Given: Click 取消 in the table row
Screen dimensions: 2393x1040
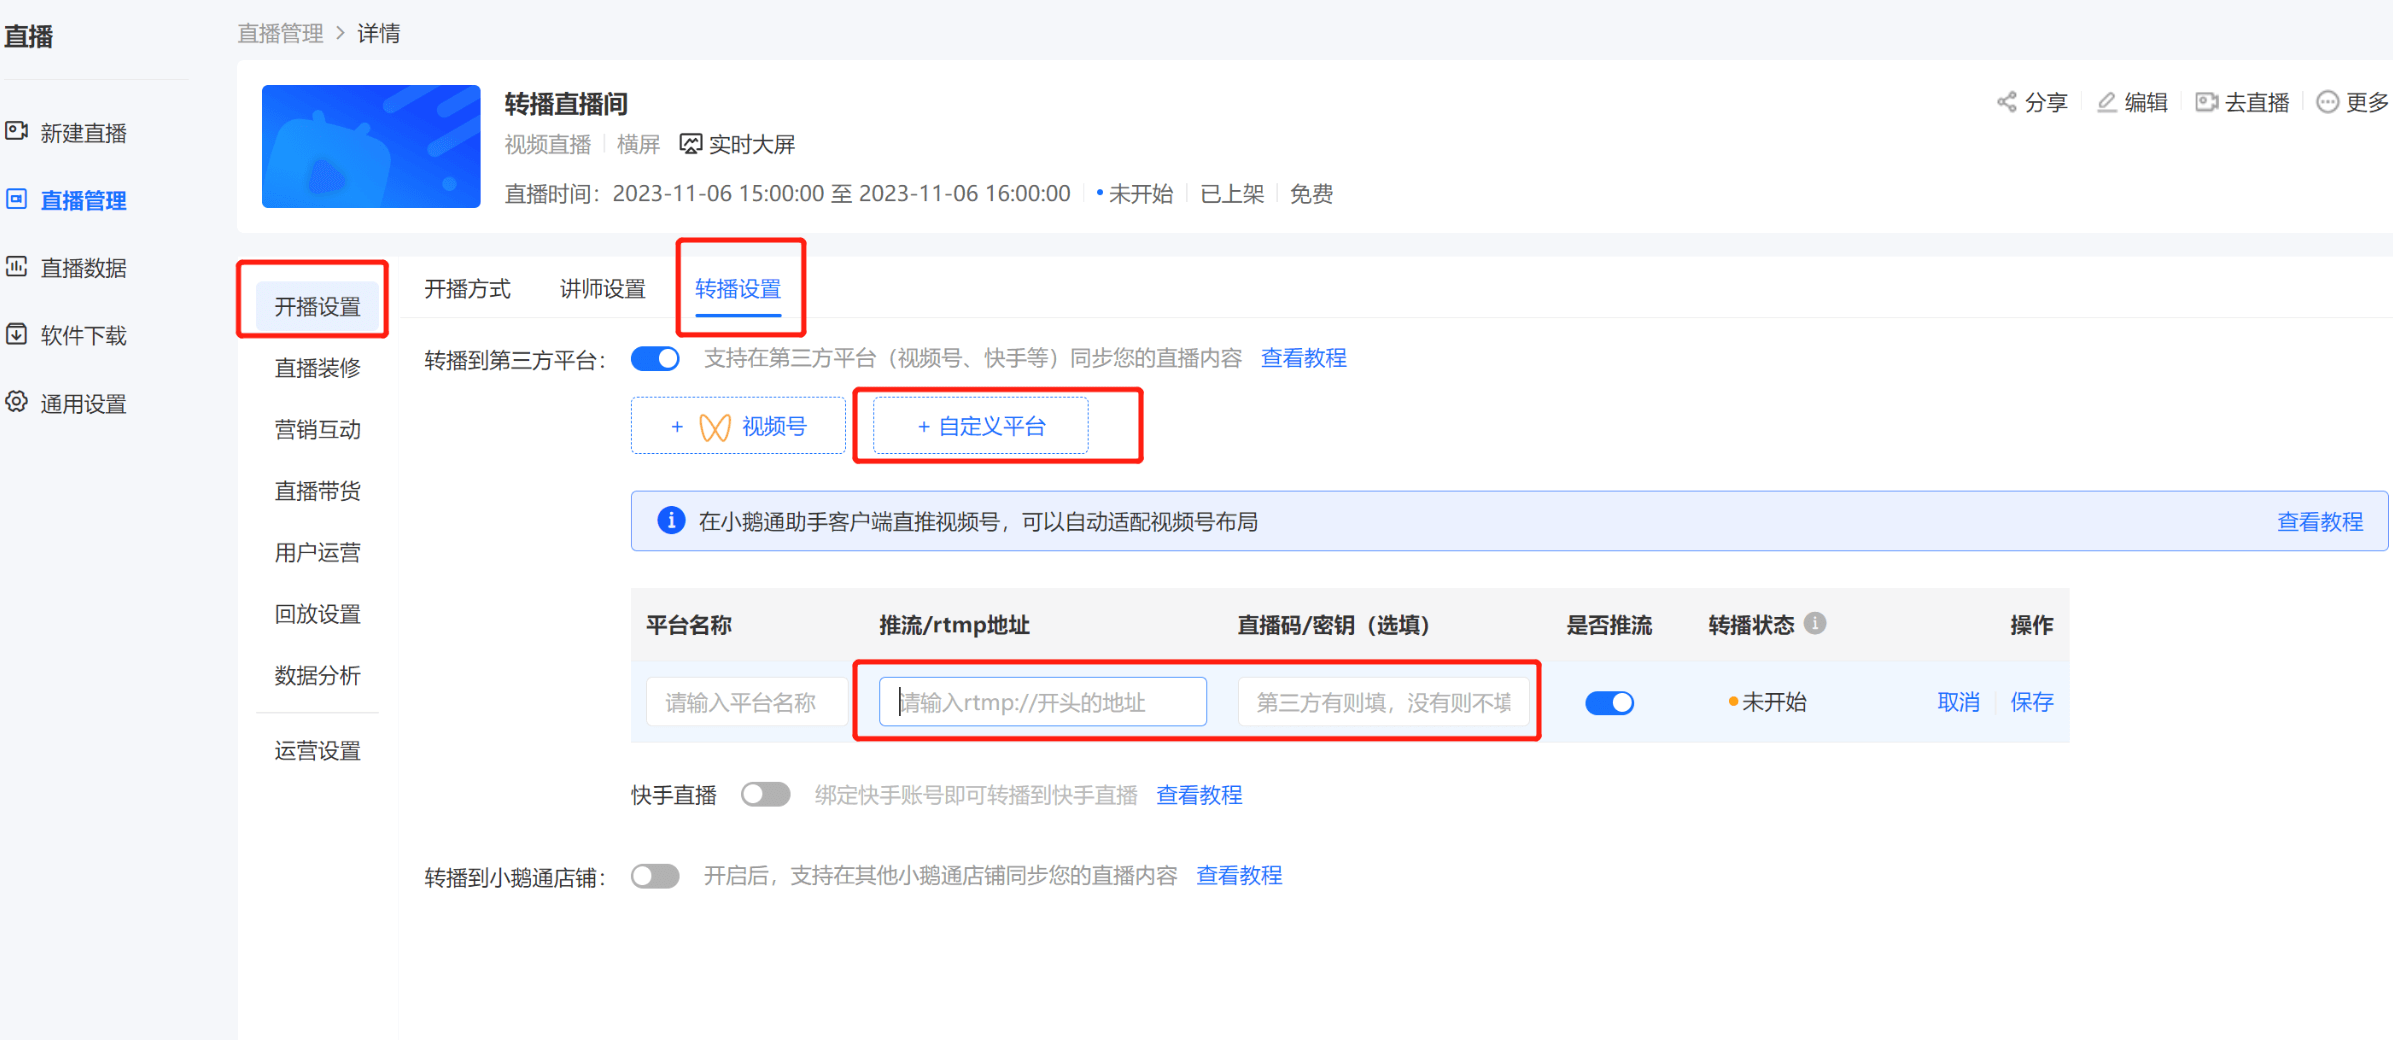Looking at the screenshot, I should tap(1959, 702).
